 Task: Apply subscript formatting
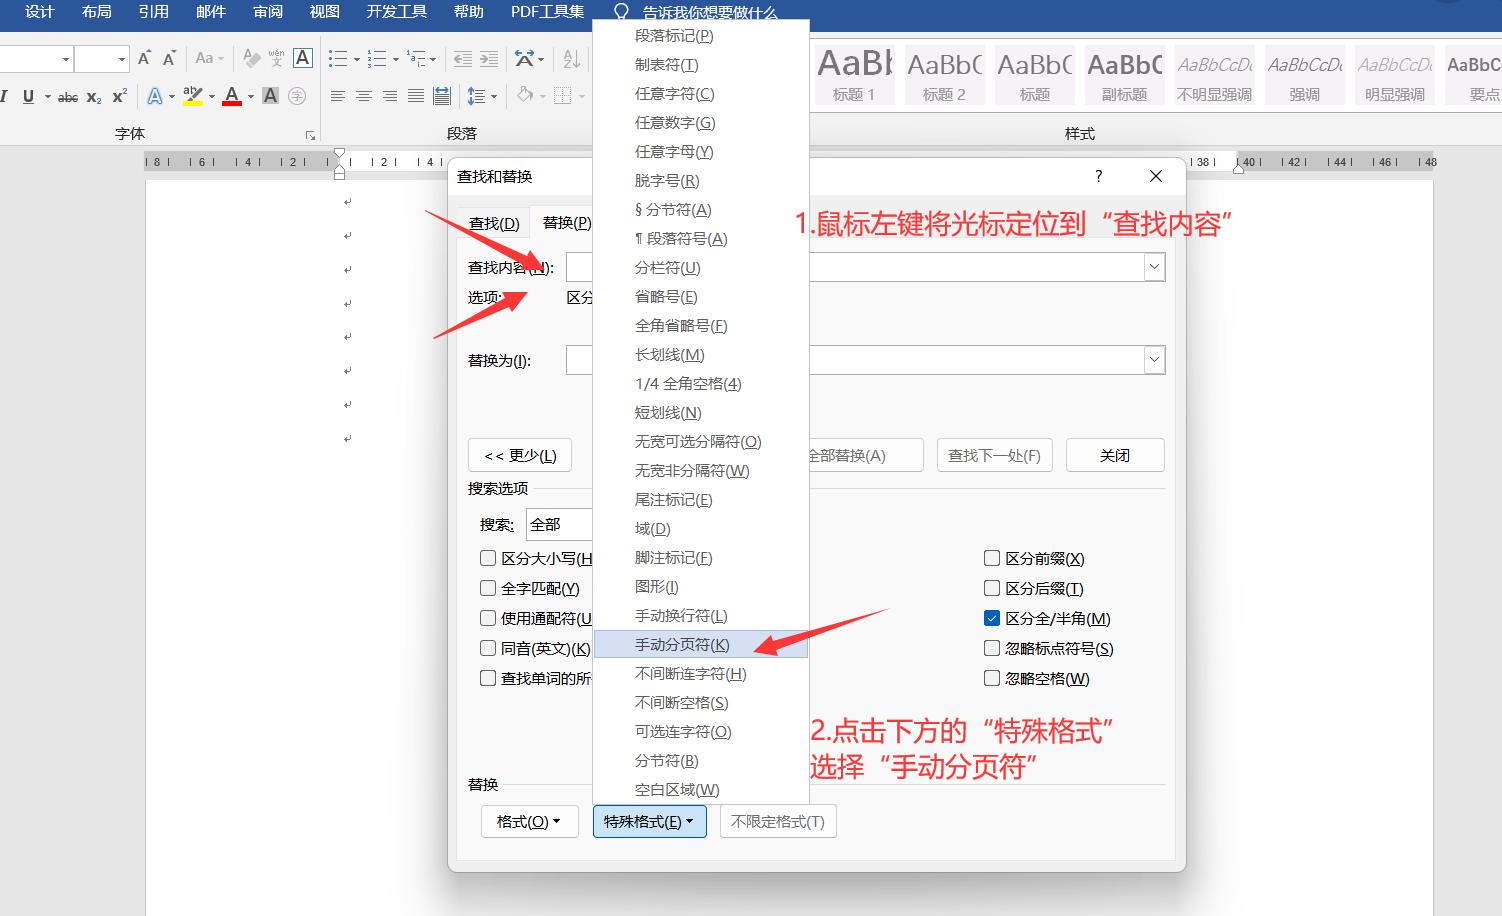pos(93,96)
